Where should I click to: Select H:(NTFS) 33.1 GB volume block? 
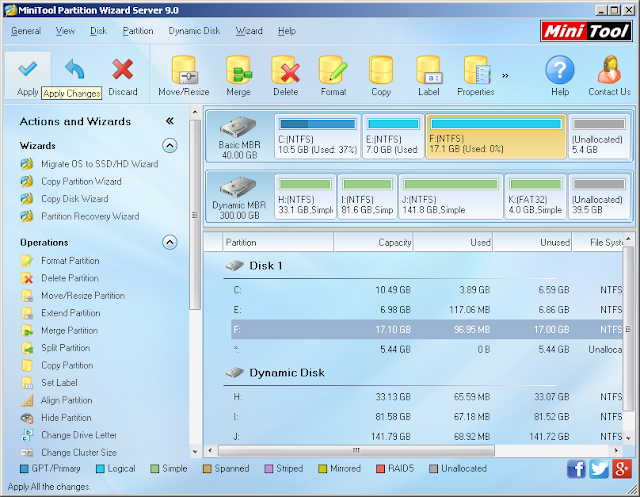305,197
